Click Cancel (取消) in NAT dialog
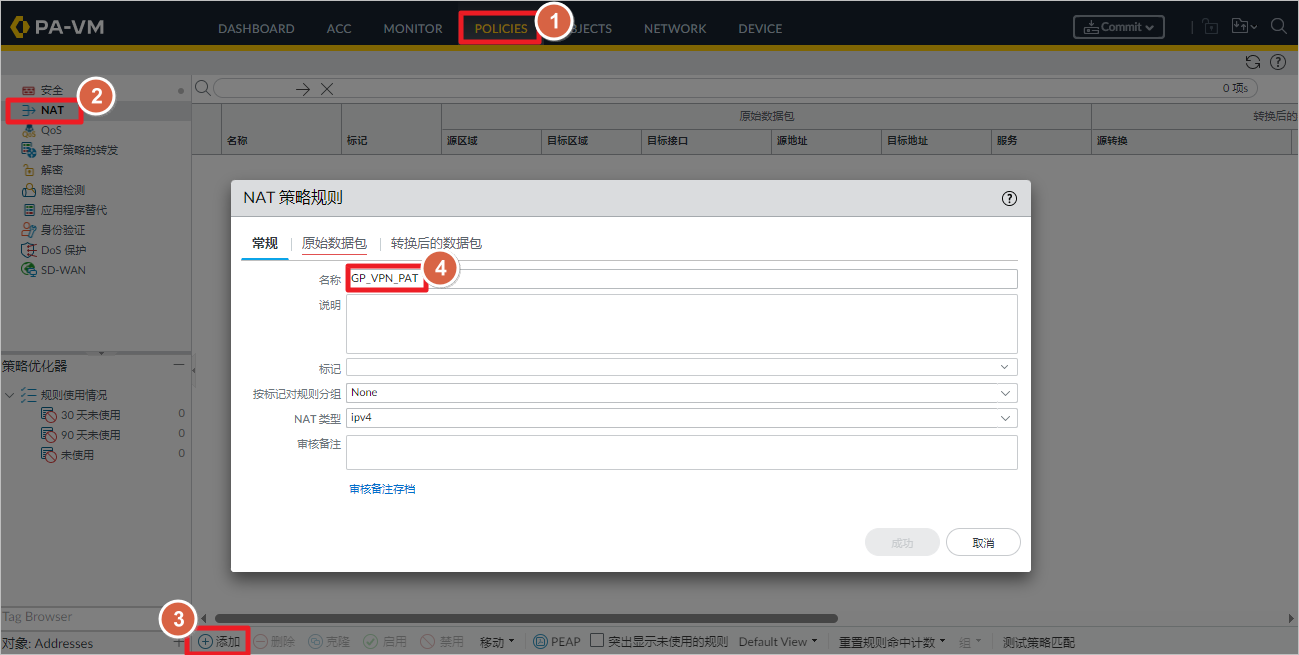 [x=983, y=542]
